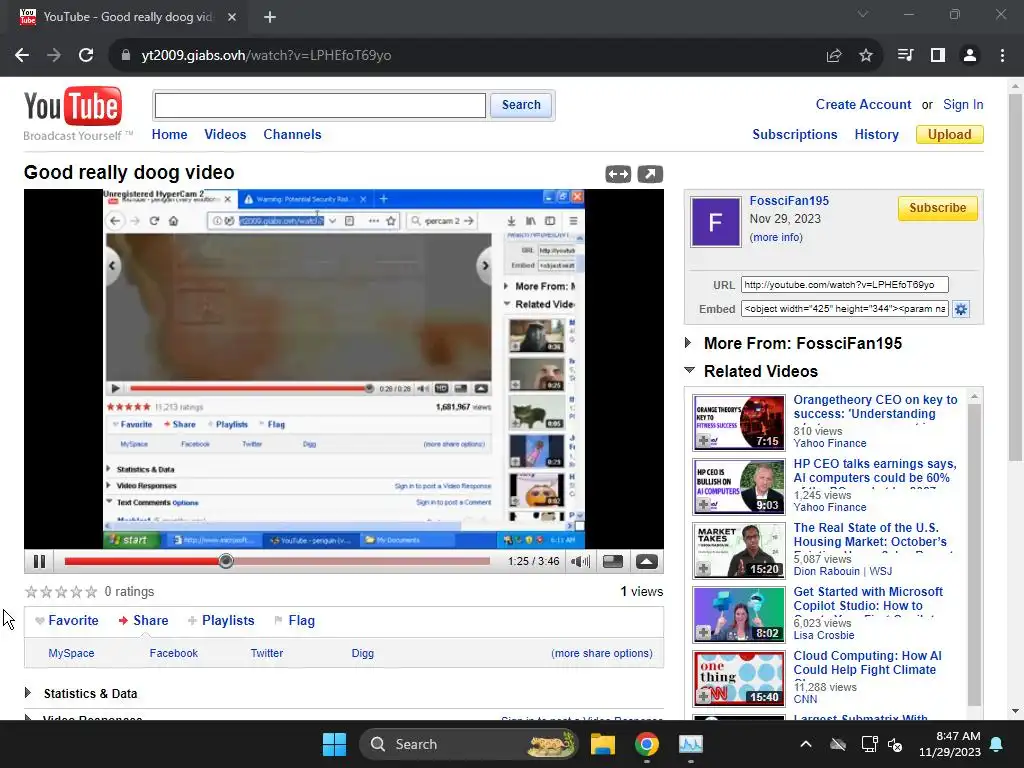Go to Home in the navigation

click(169, 135)
